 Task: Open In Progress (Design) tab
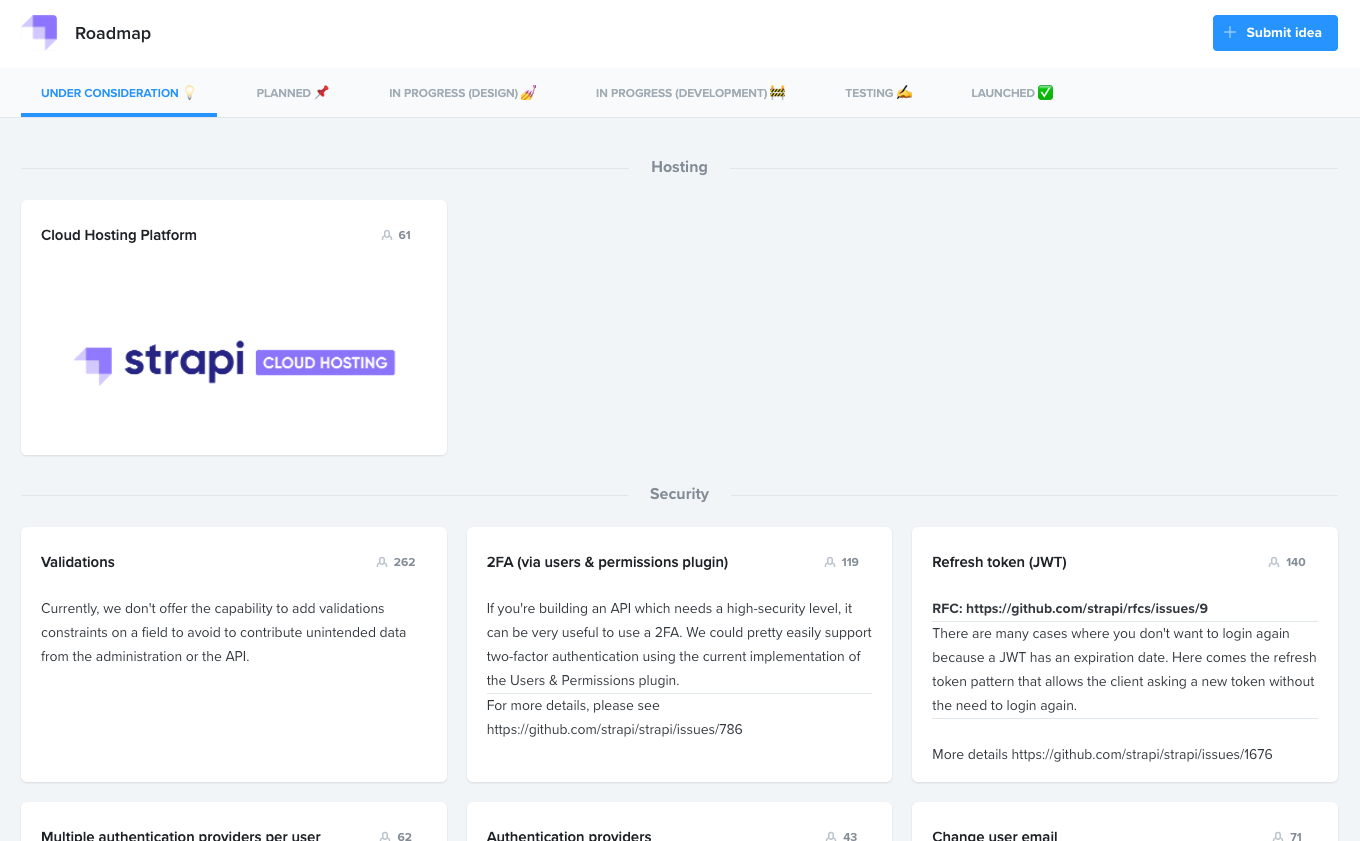[463, 93]
